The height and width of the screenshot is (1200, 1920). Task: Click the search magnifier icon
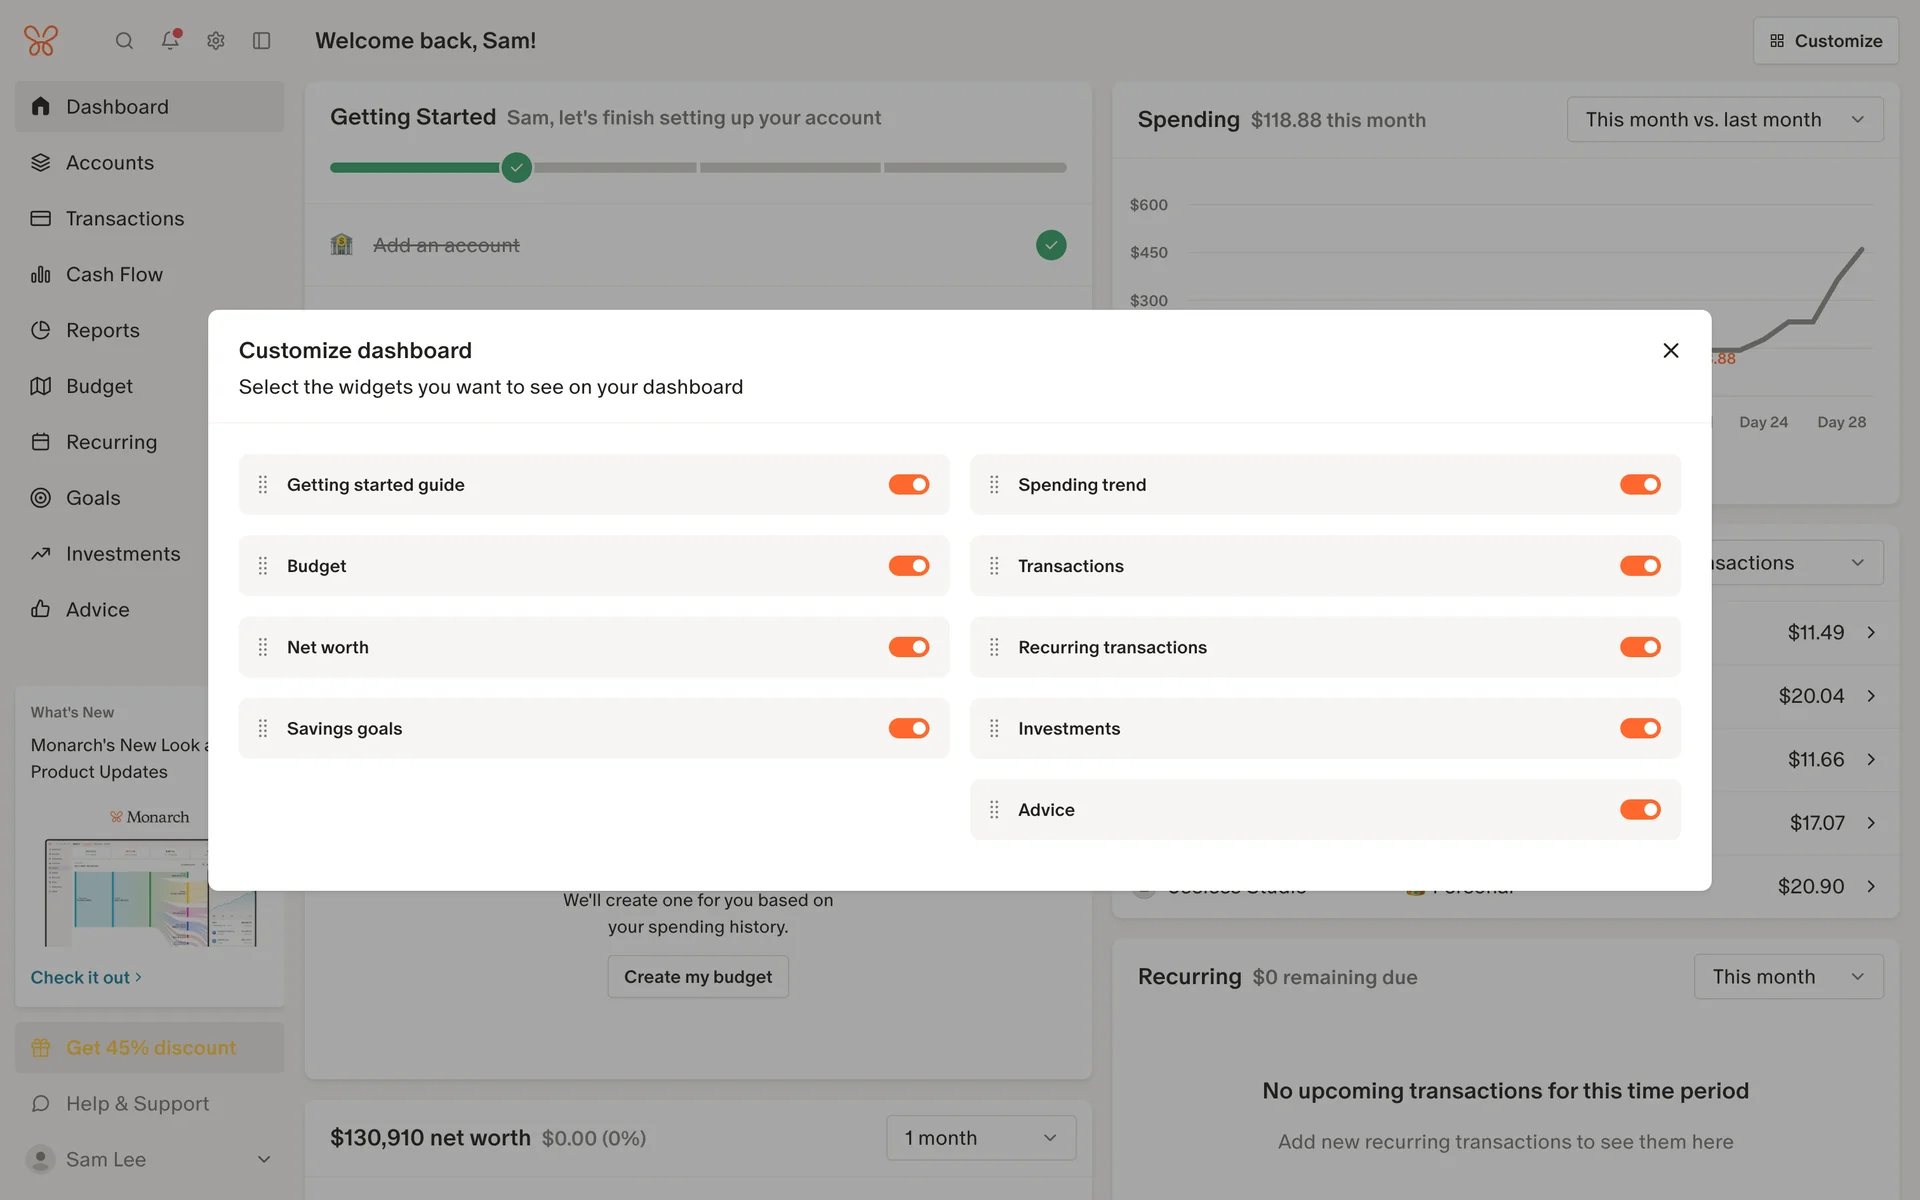coord(124,41)
